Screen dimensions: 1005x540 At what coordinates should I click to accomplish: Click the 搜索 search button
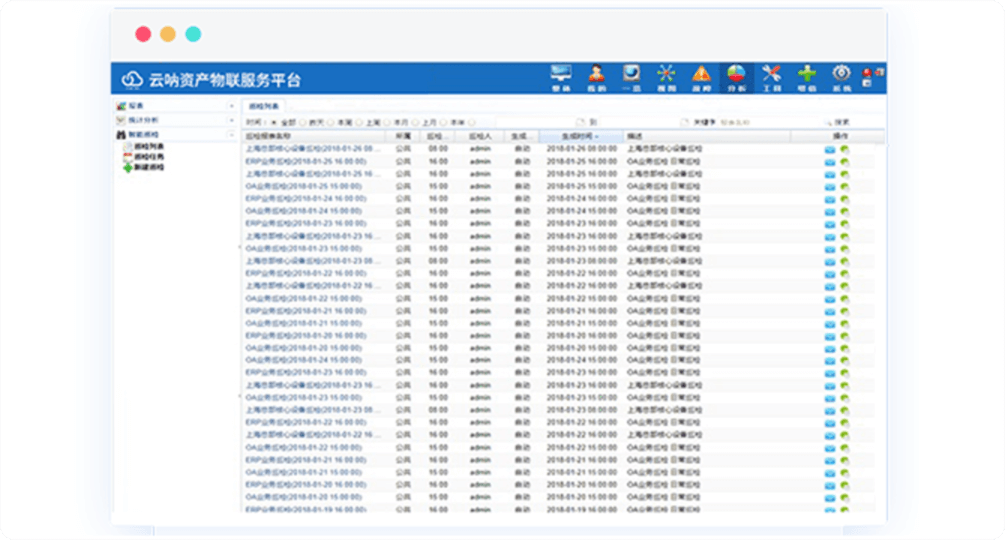click(838, 122)
